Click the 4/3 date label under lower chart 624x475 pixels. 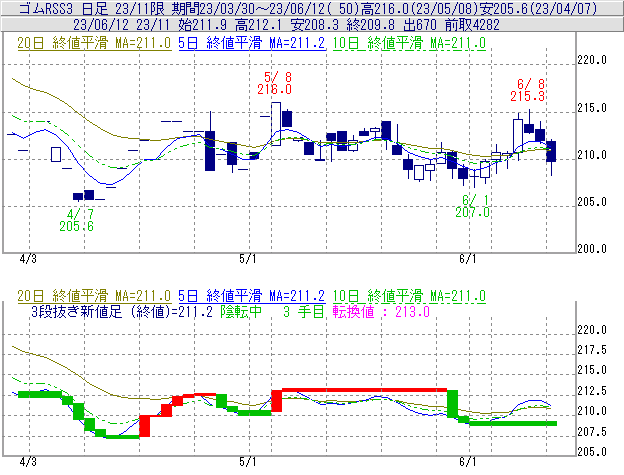[28, 462]
